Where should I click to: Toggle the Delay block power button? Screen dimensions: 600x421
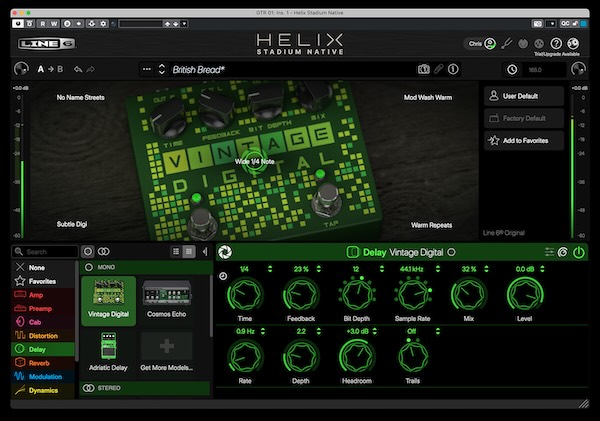tap(579, 252)
